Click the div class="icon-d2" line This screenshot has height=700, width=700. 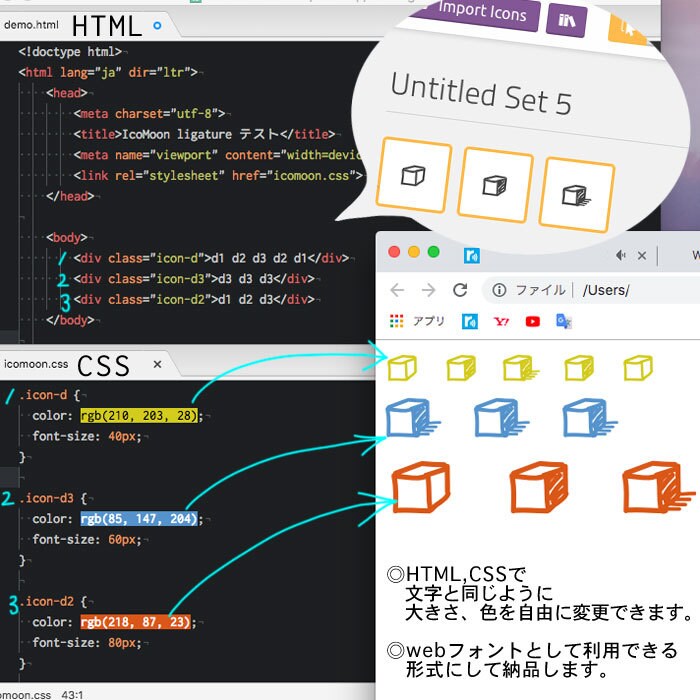pos(194,299)
